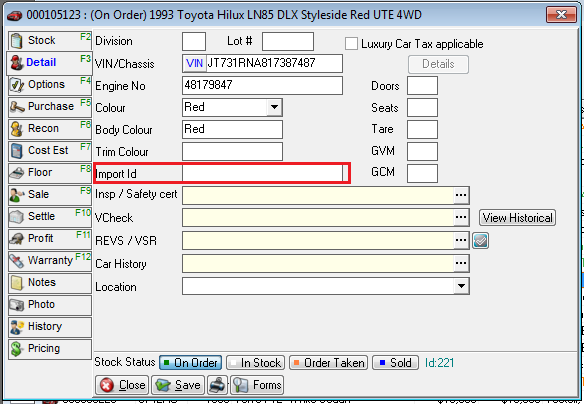Viewport: 584px width, 404px height.
Task: Click the Doors input field
Action: pos(422,86)
